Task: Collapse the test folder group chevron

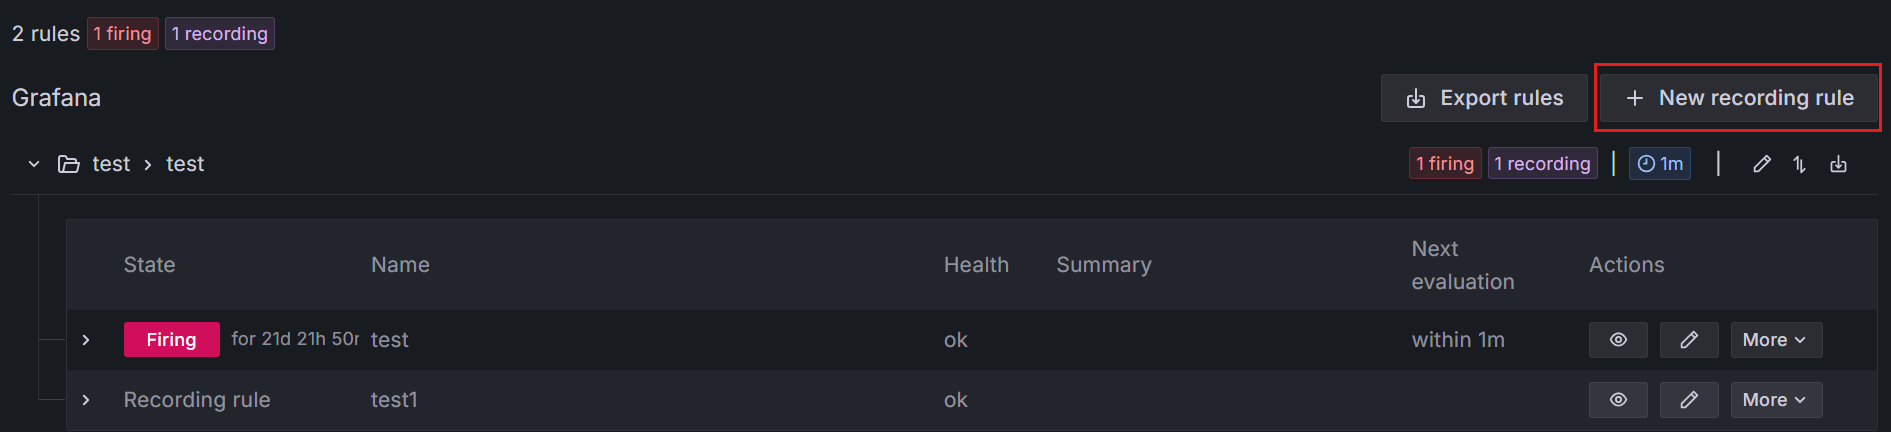Action: click(x=34, y=164)
